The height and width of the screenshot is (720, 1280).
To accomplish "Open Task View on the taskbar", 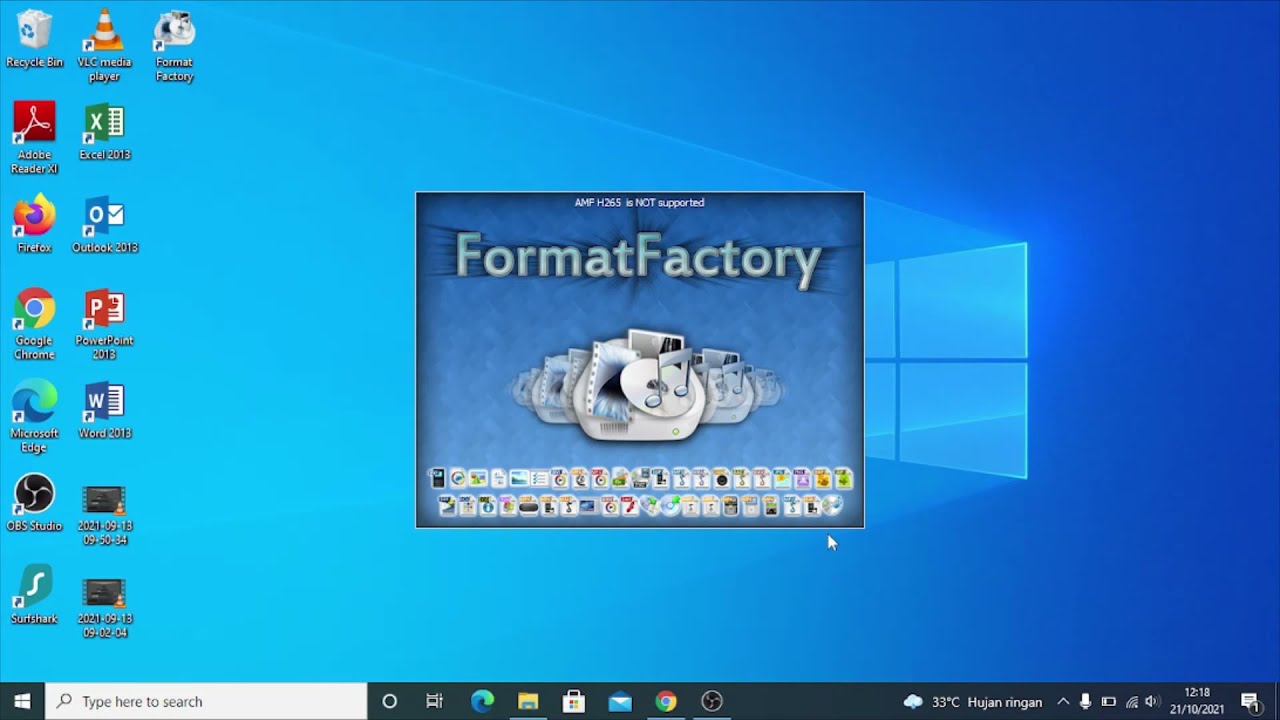I will coord(434,701).
